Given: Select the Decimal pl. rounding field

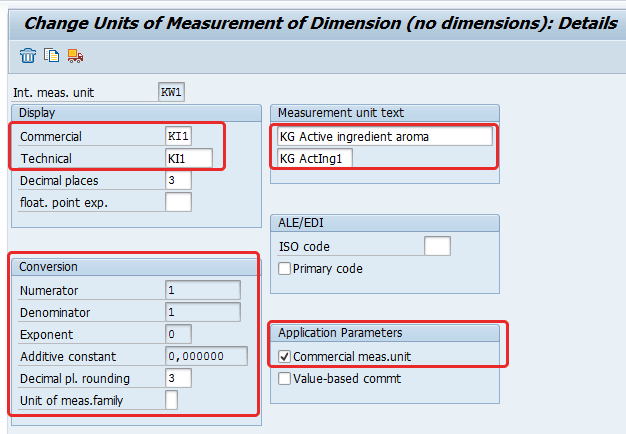Looking at the screenshot, I should pyautogui.click(x=178, y=378).
